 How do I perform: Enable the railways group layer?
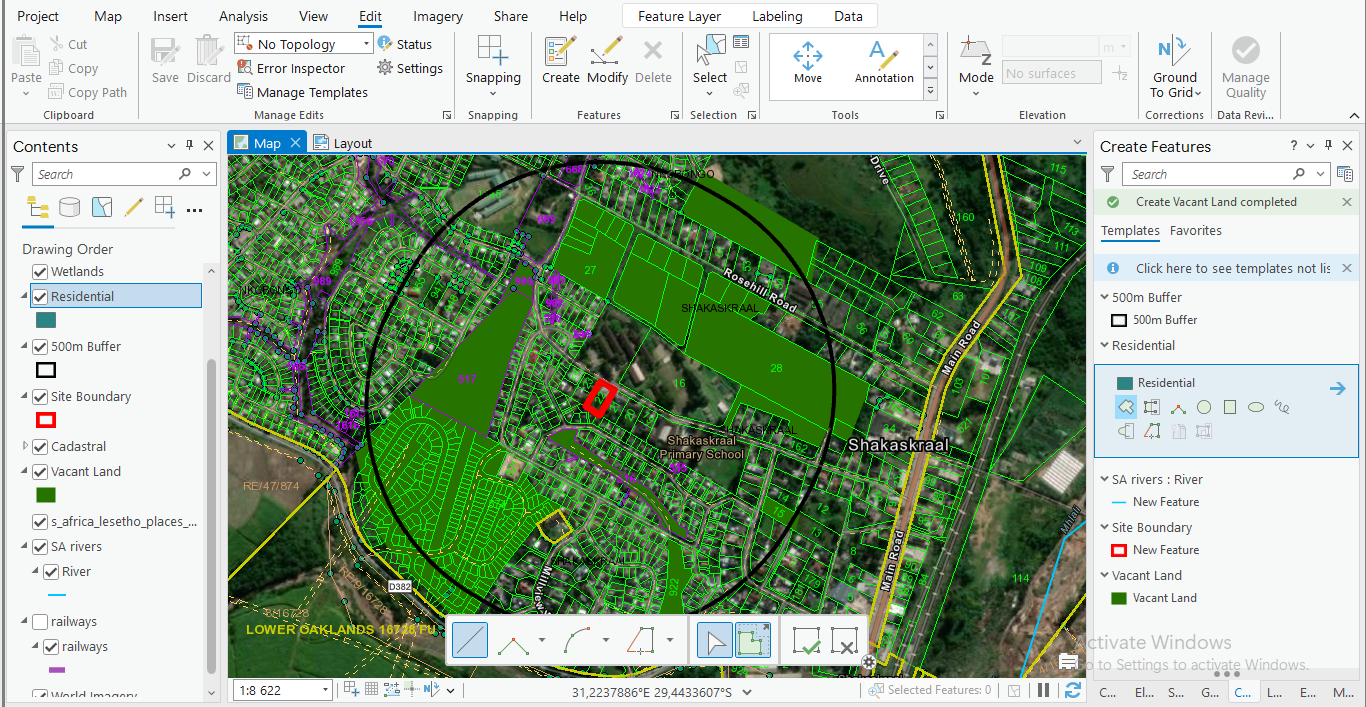40,622
